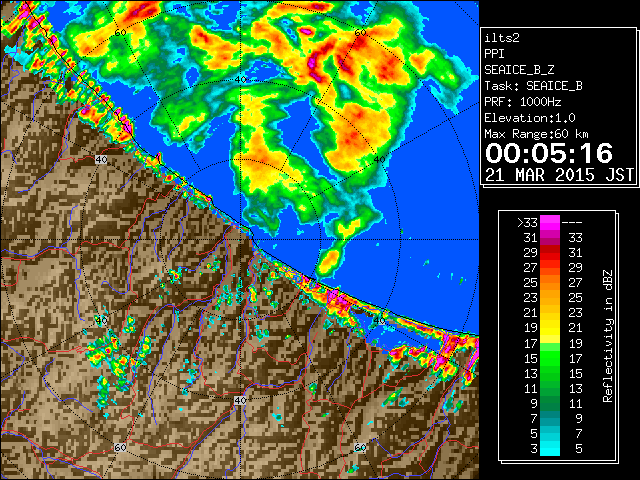Screen dimensions: 640x480
Task: Click the vertical 'Reflectivity in dBZ' legend title
Action: pyautogui.click(x=608, y=336)
